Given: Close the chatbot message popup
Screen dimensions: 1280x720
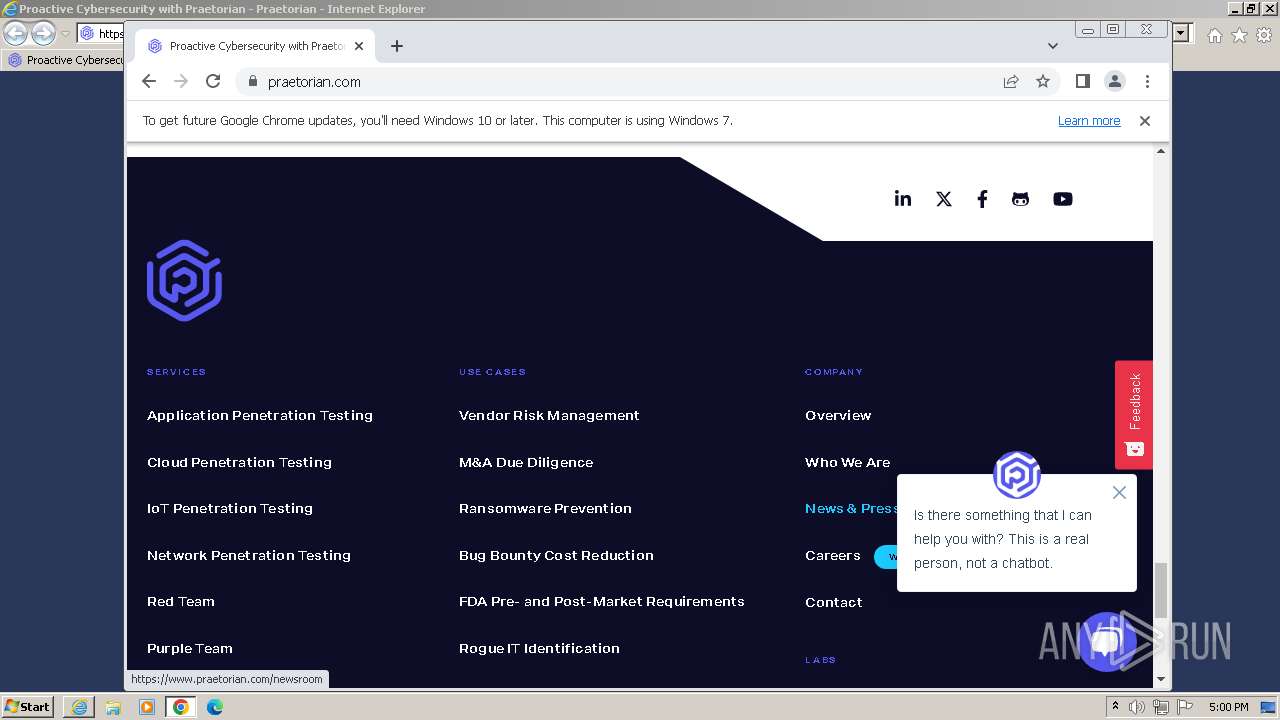Looking at the screenshot, I should [1119, 492].
